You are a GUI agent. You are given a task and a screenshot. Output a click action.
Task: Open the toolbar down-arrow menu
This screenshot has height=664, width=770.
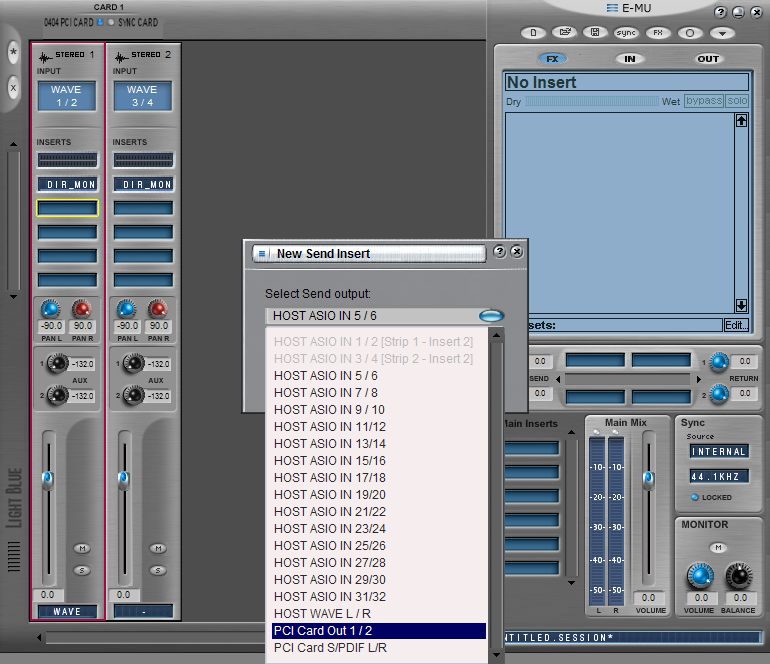coord(722,33)
